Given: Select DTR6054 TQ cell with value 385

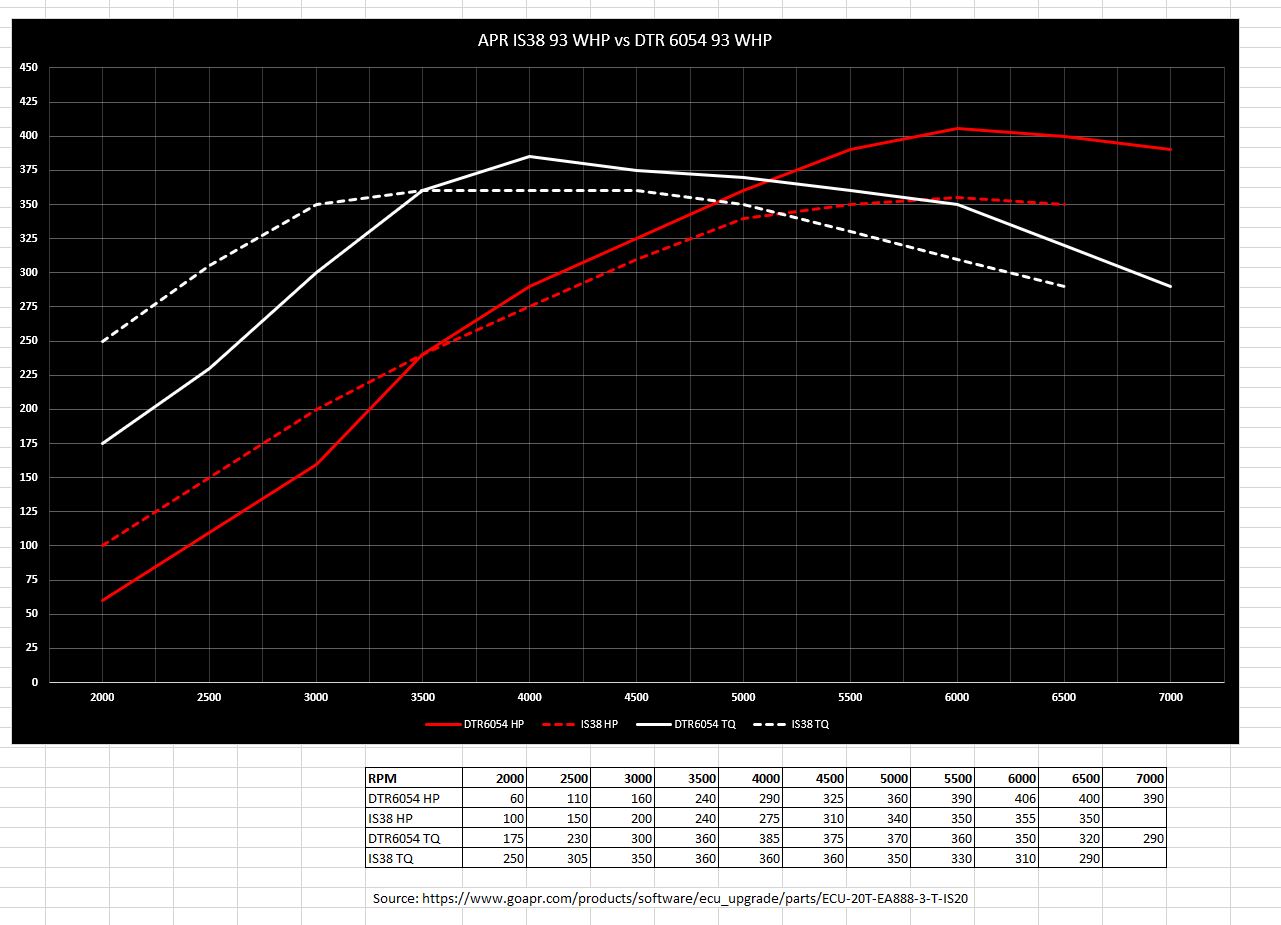Looking at the screenshot, I should [x=751, y=838].
